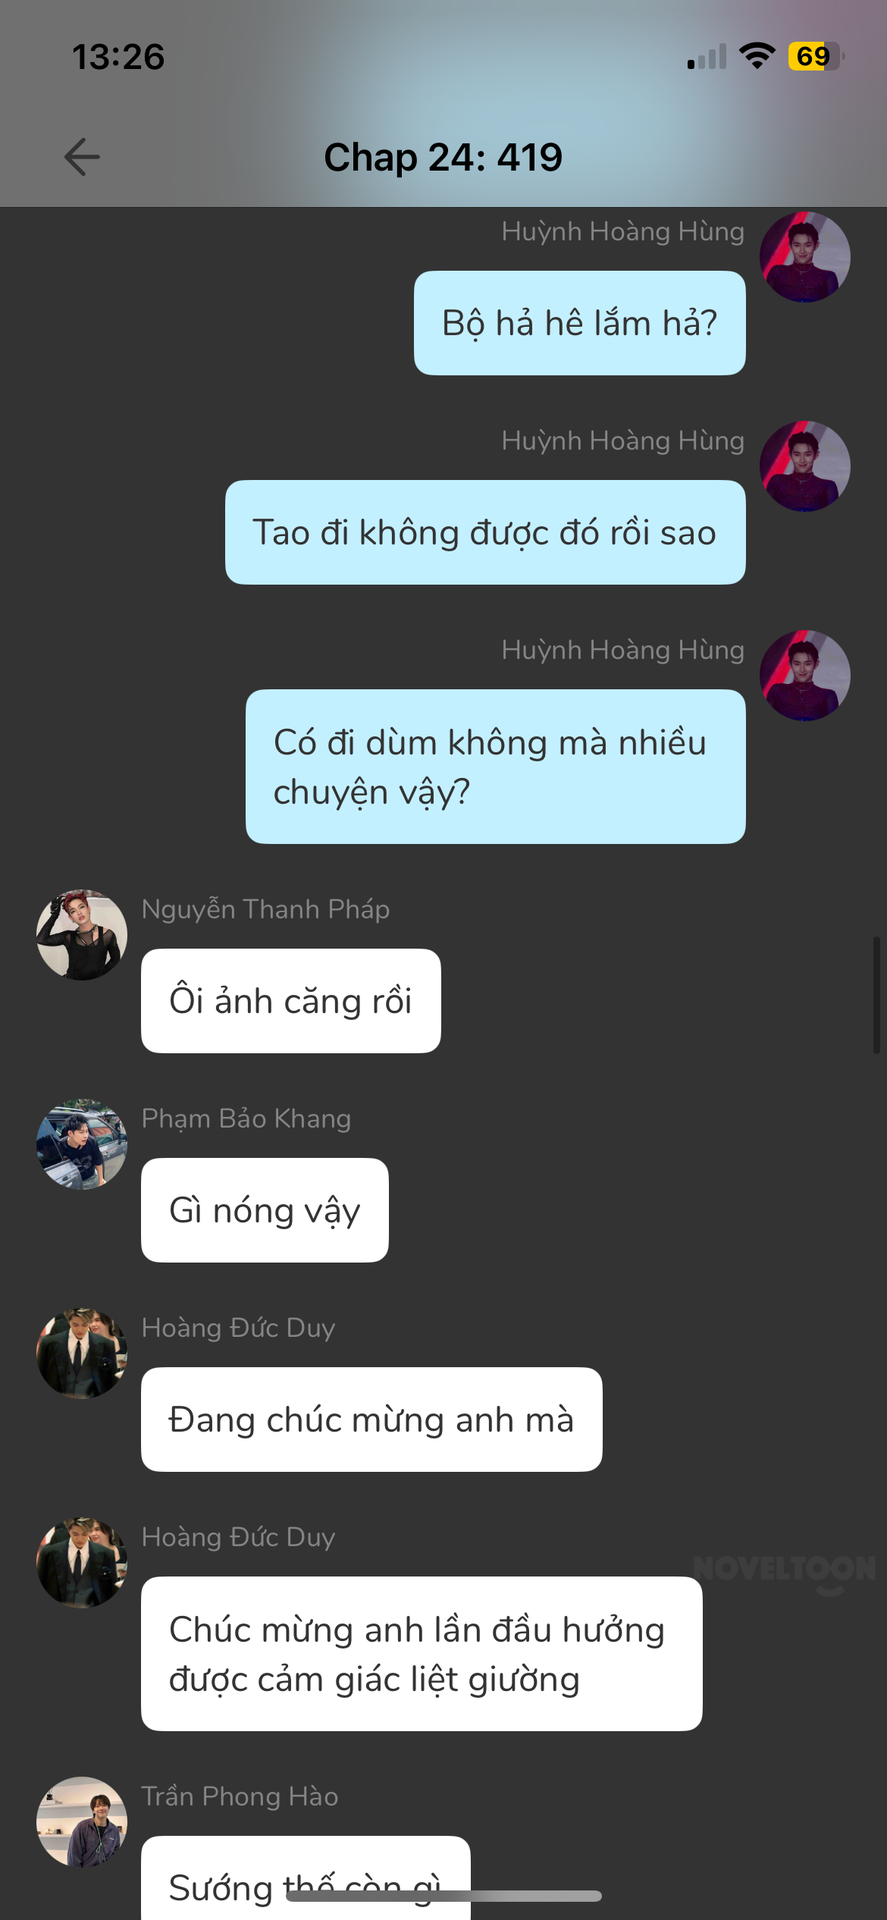Tap the "Tao đi không được đó rồi sao" bubble
The image size is (887, 1920).
[485, 532]
